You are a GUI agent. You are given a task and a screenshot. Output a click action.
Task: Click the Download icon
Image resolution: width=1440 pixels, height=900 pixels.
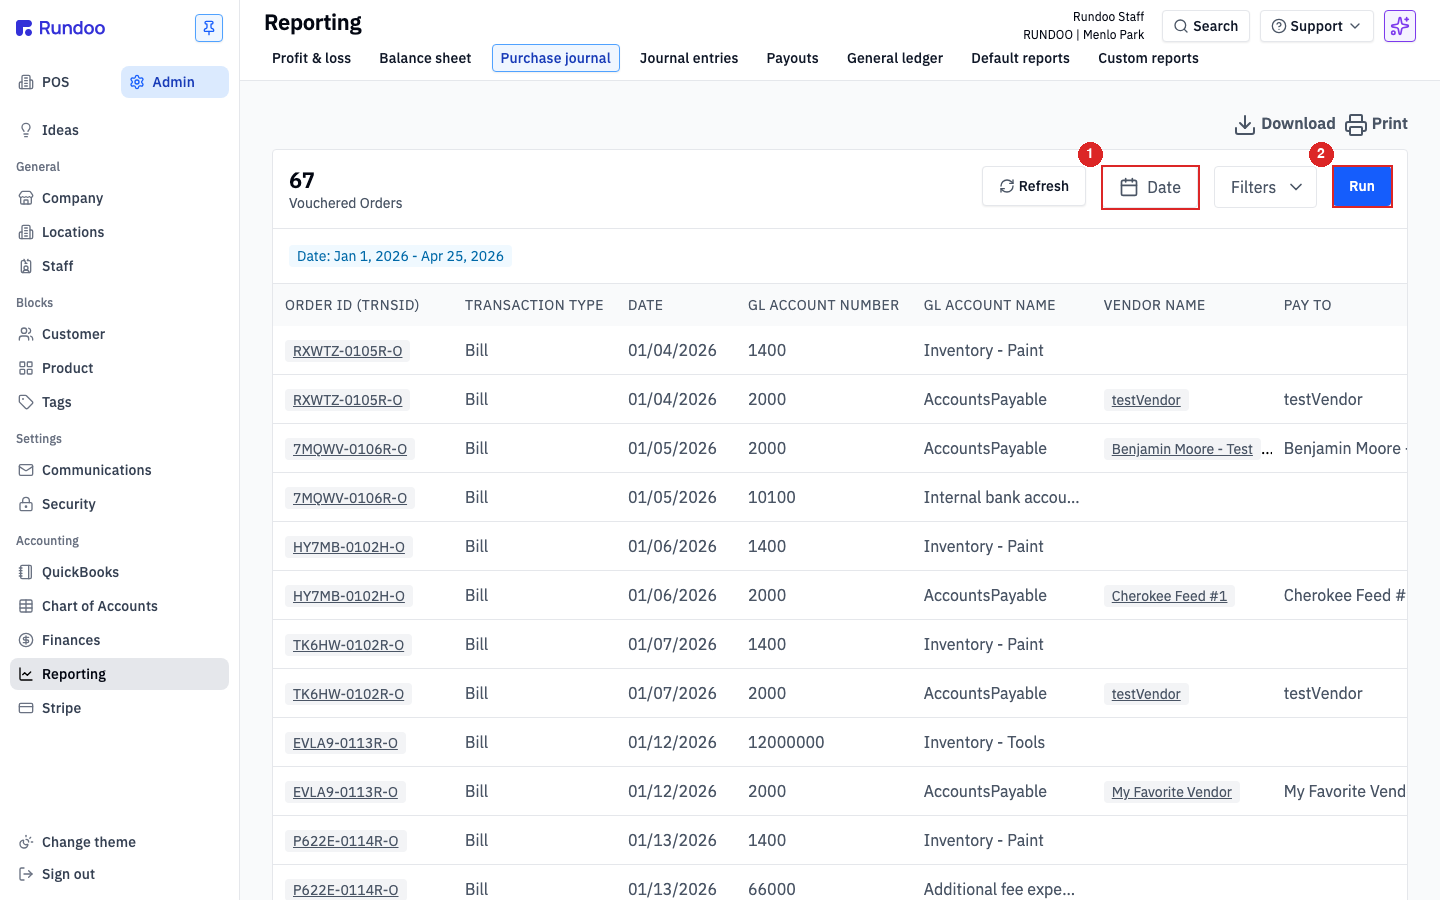point(1244,124)
